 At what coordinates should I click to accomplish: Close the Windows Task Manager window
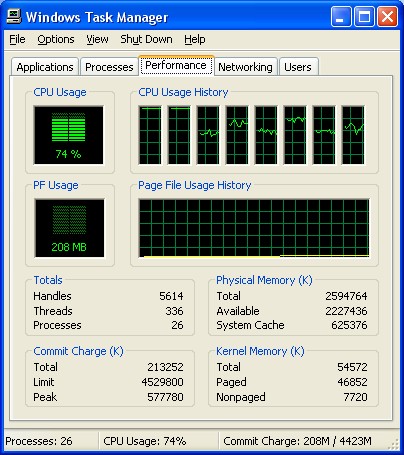(387, 16)
